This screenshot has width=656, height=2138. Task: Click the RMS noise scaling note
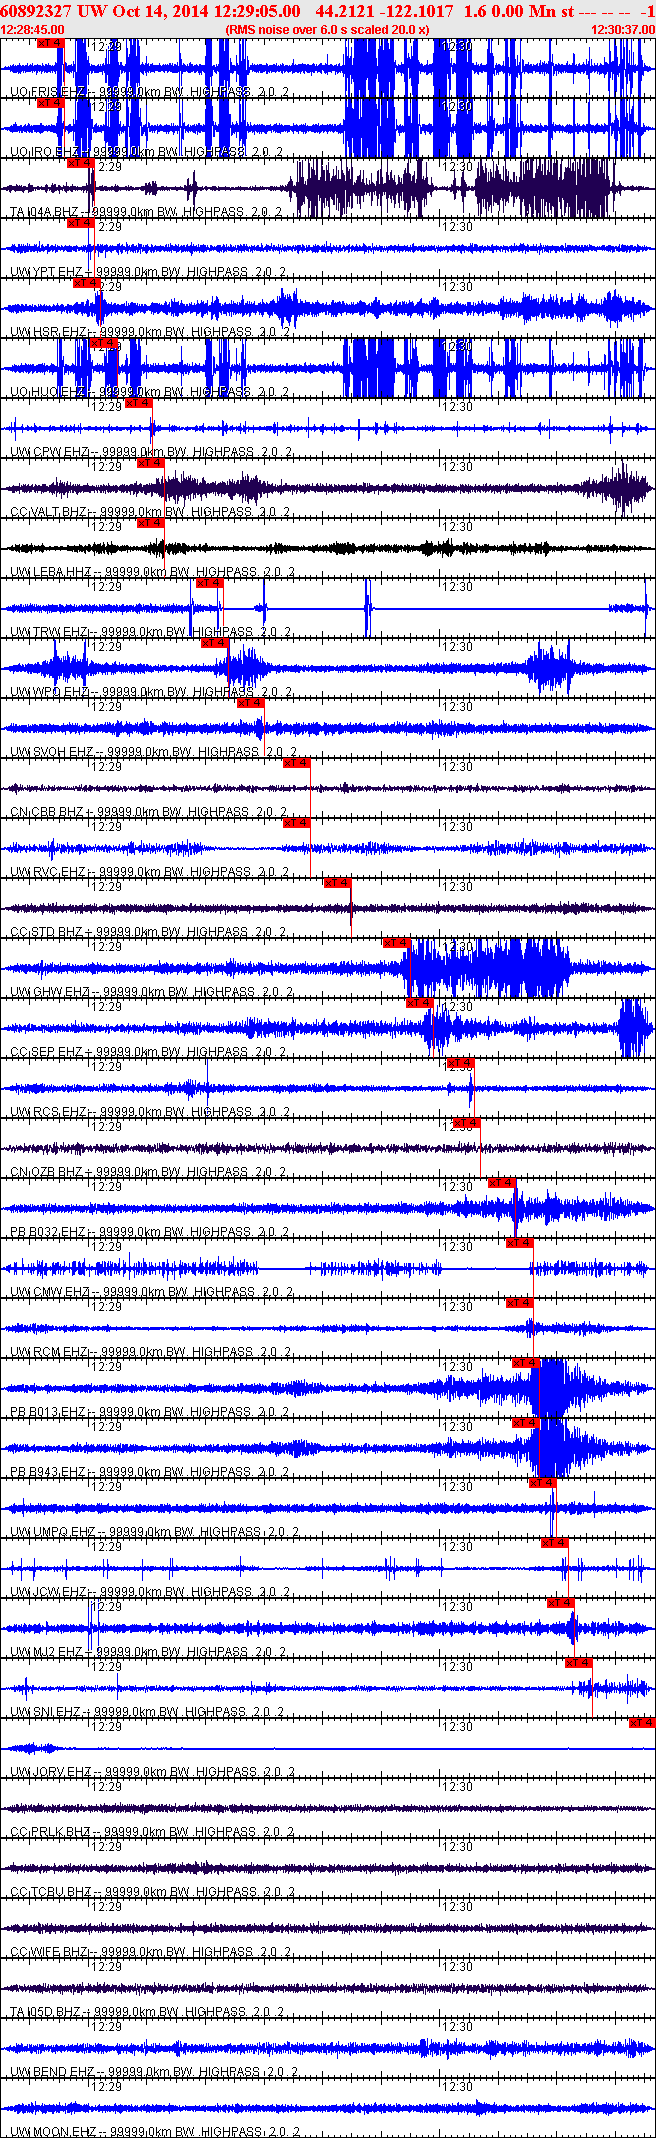(x=328, y=30)
